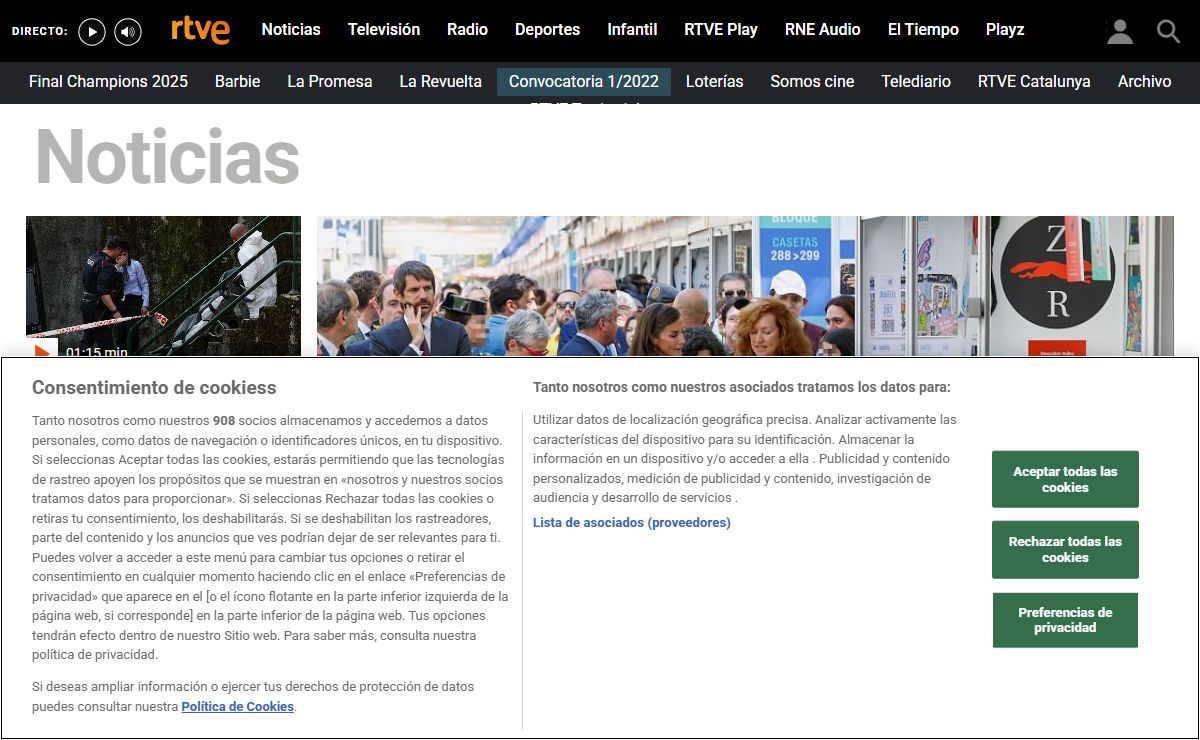
Task: Open the RTVE Play menu item
Action: (721, 29)
